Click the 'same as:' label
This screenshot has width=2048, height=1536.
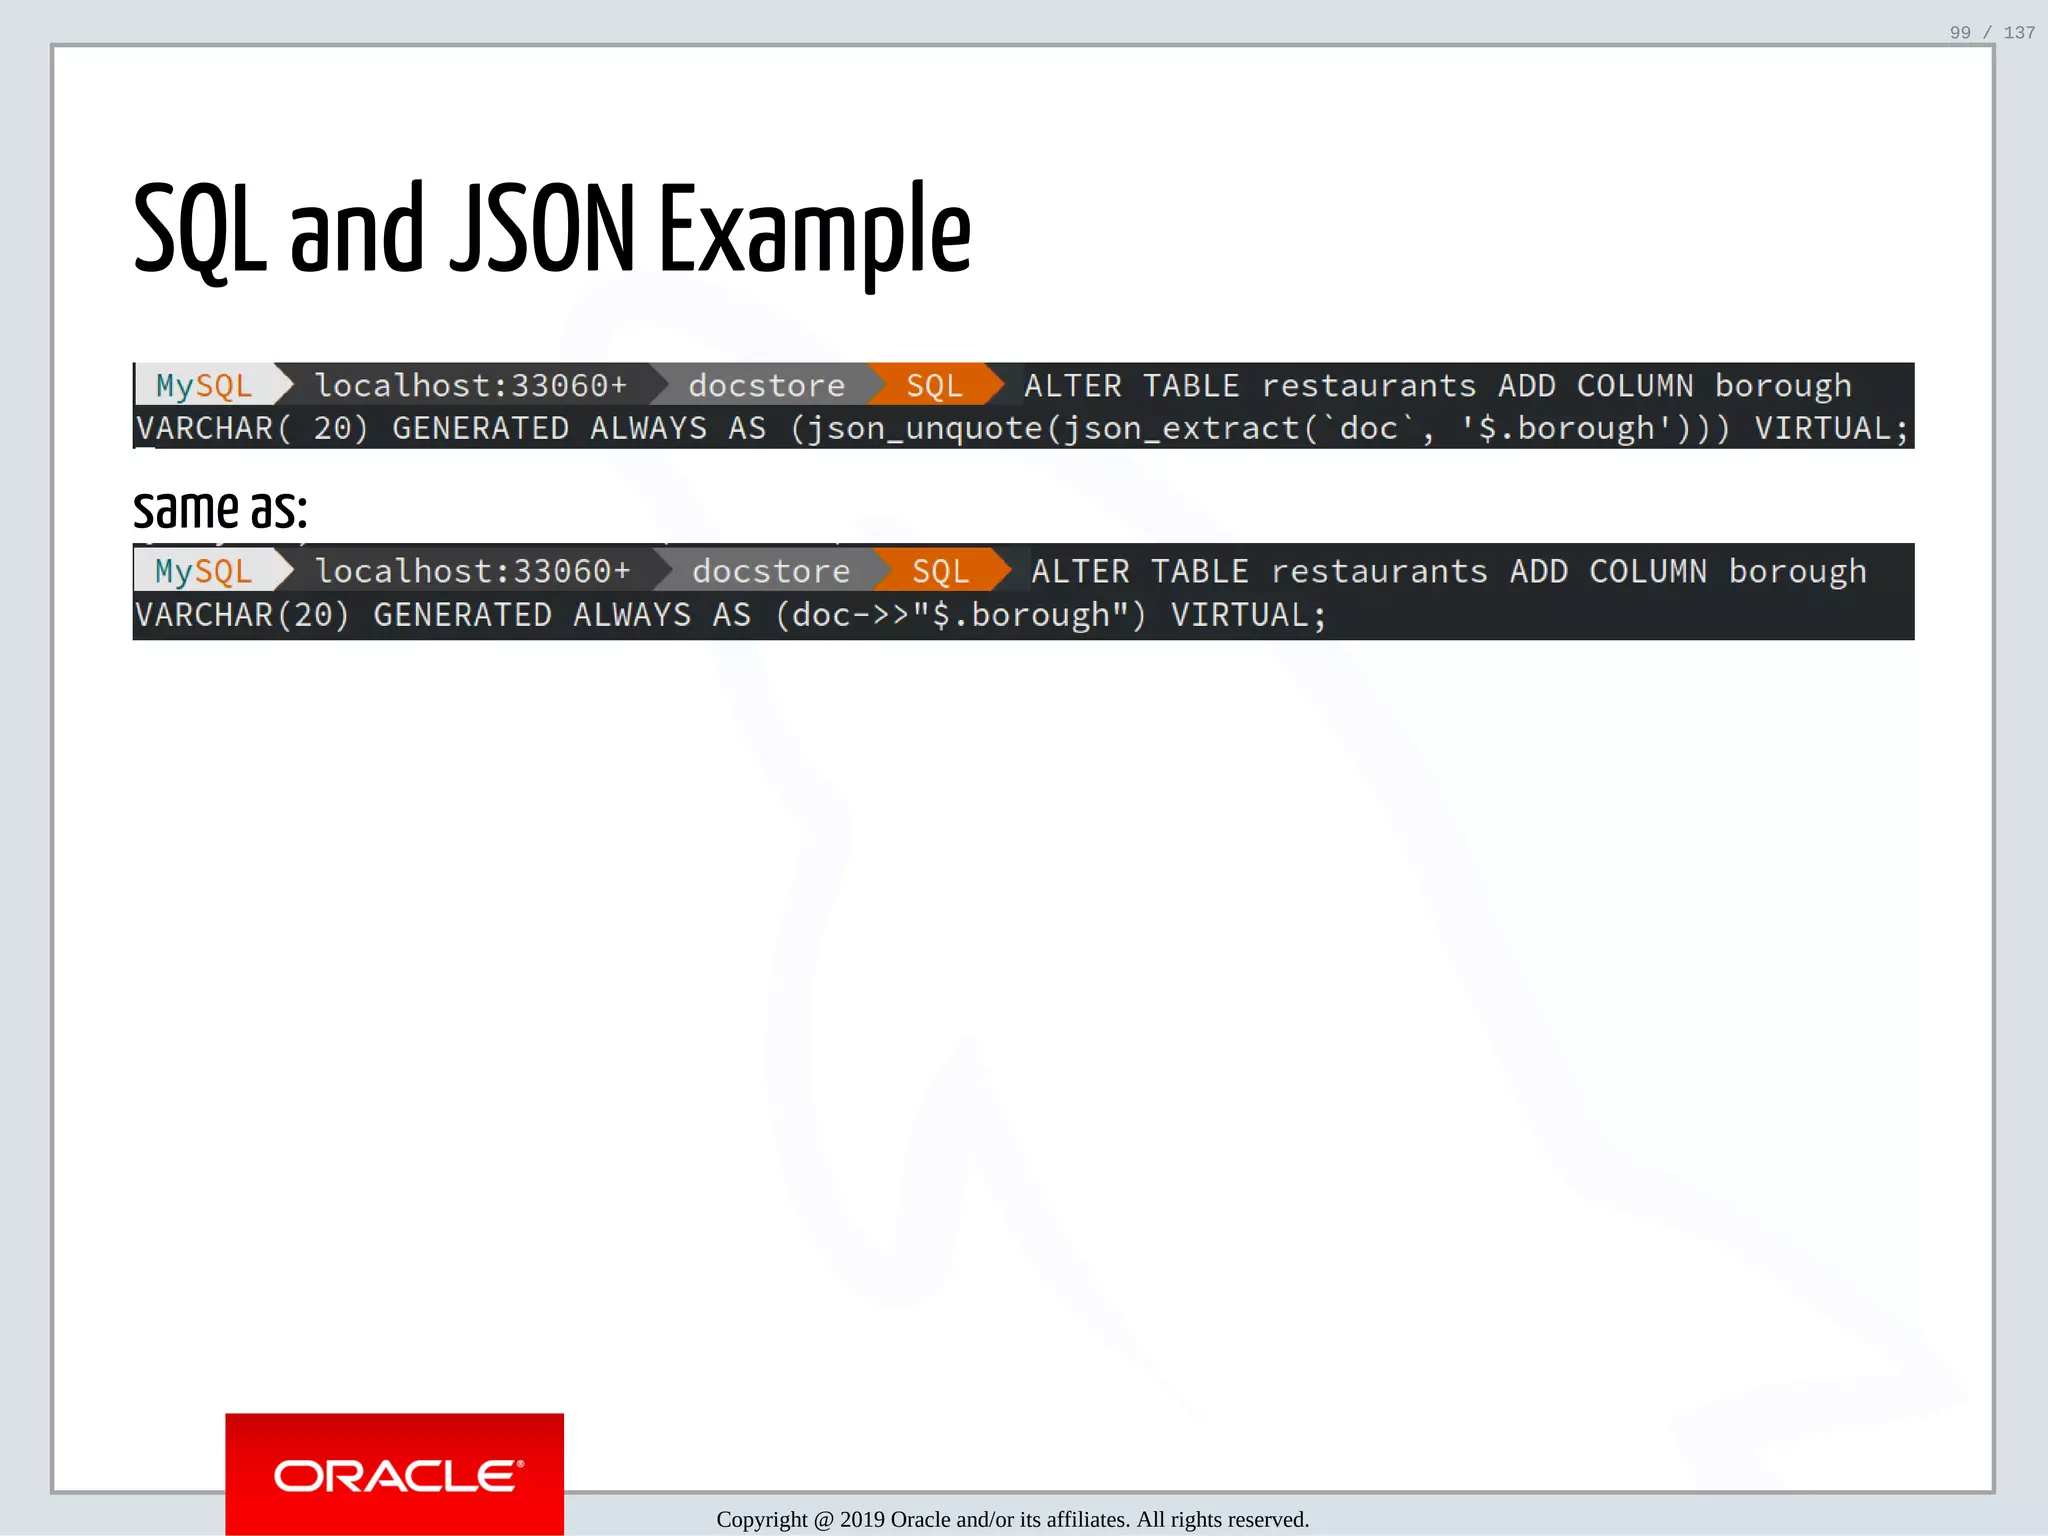tap(220, 509)
